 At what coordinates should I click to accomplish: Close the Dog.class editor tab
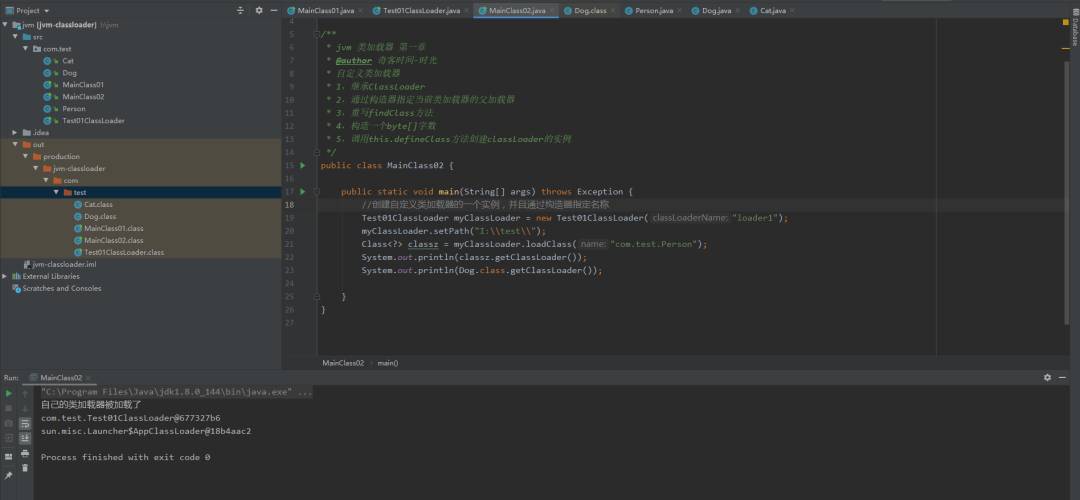point(614,10)
